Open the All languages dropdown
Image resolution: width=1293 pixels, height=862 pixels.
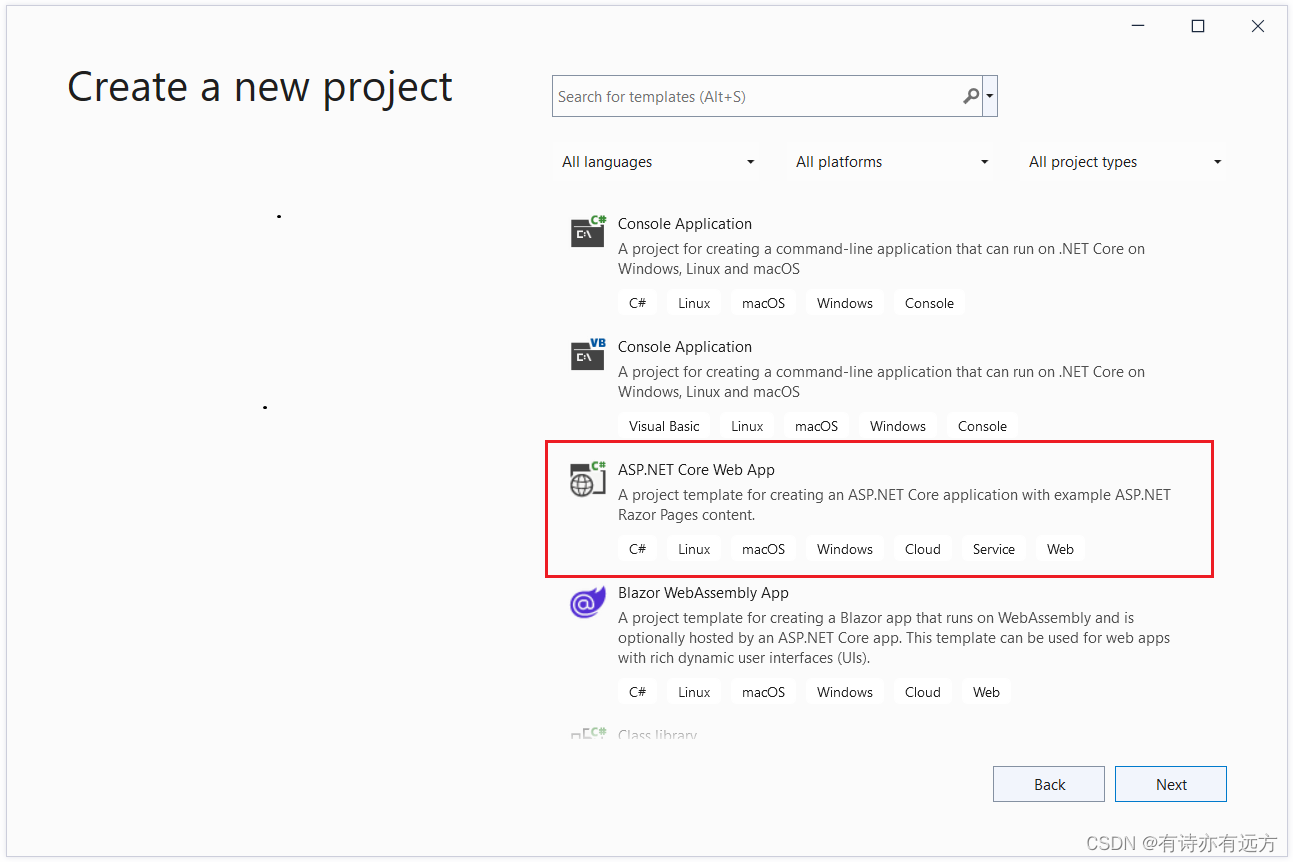(x=658, y=162)
